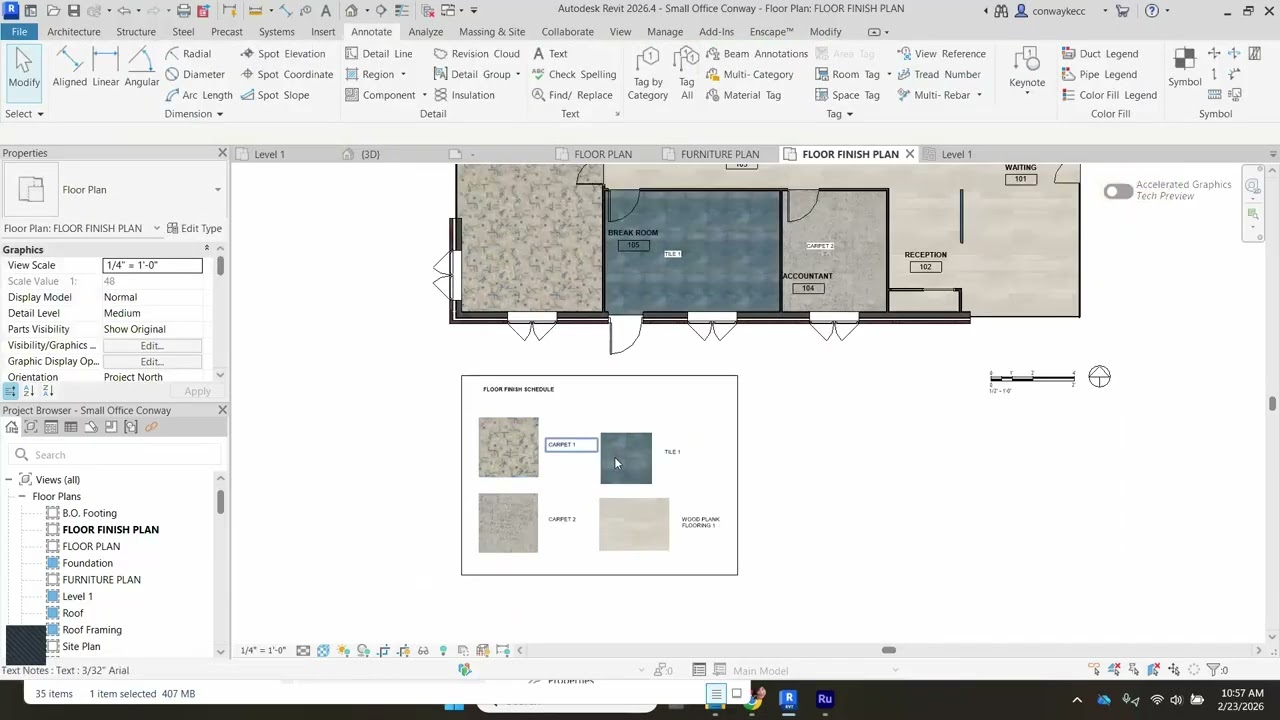Place an annotation Symbol
The width and height of the screenshot is (1280, 720).
1185,68
